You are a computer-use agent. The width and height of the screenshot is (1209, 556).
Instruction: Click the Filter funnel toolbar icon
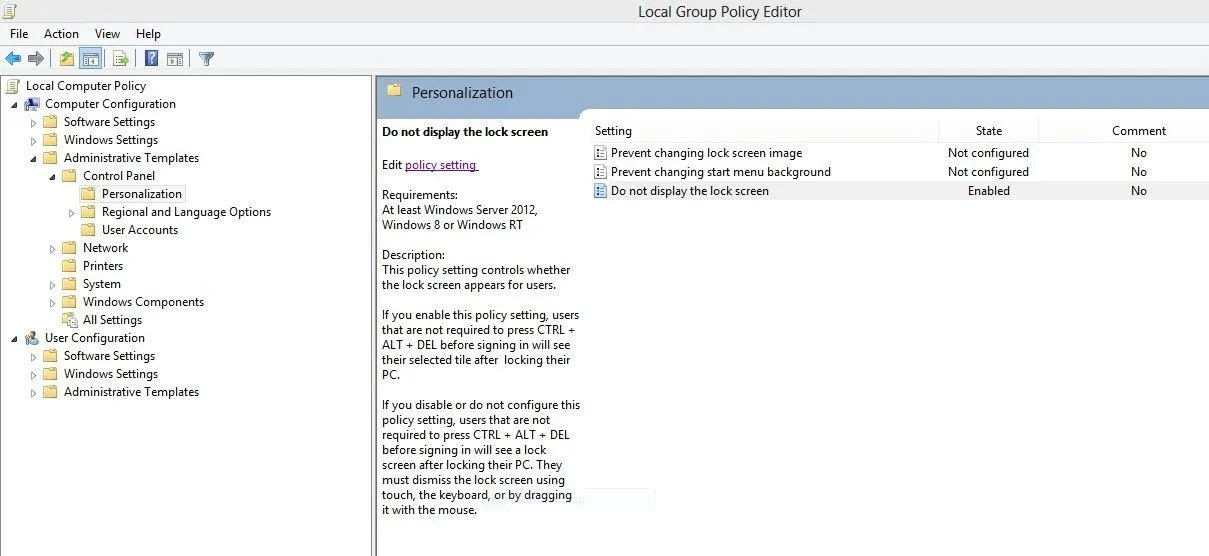pos(206,59)
